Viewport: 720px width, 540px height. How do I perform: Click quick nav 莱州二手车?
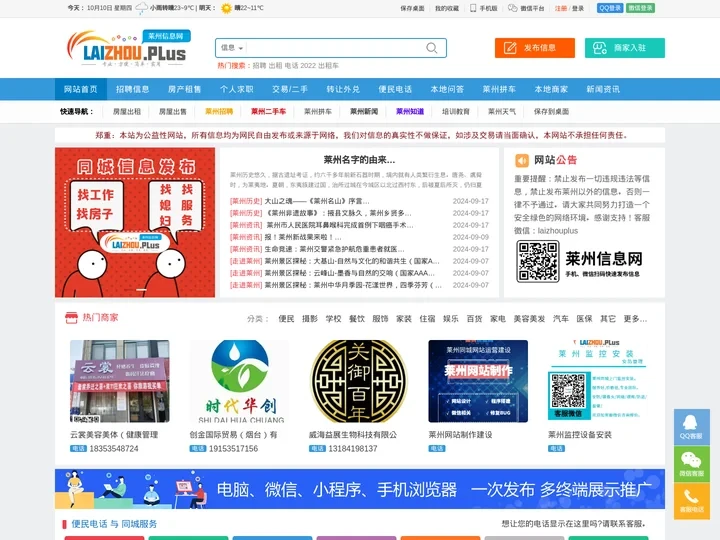coord(269,111)
